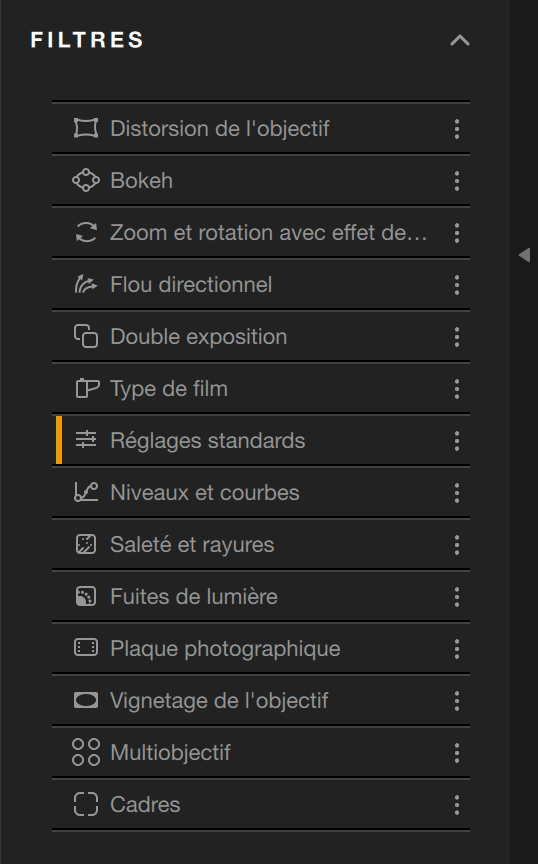Viewport: 538px width, 864px height.
Task: Click the Double exposition overlapping squares icon
Action: (86, 336)
